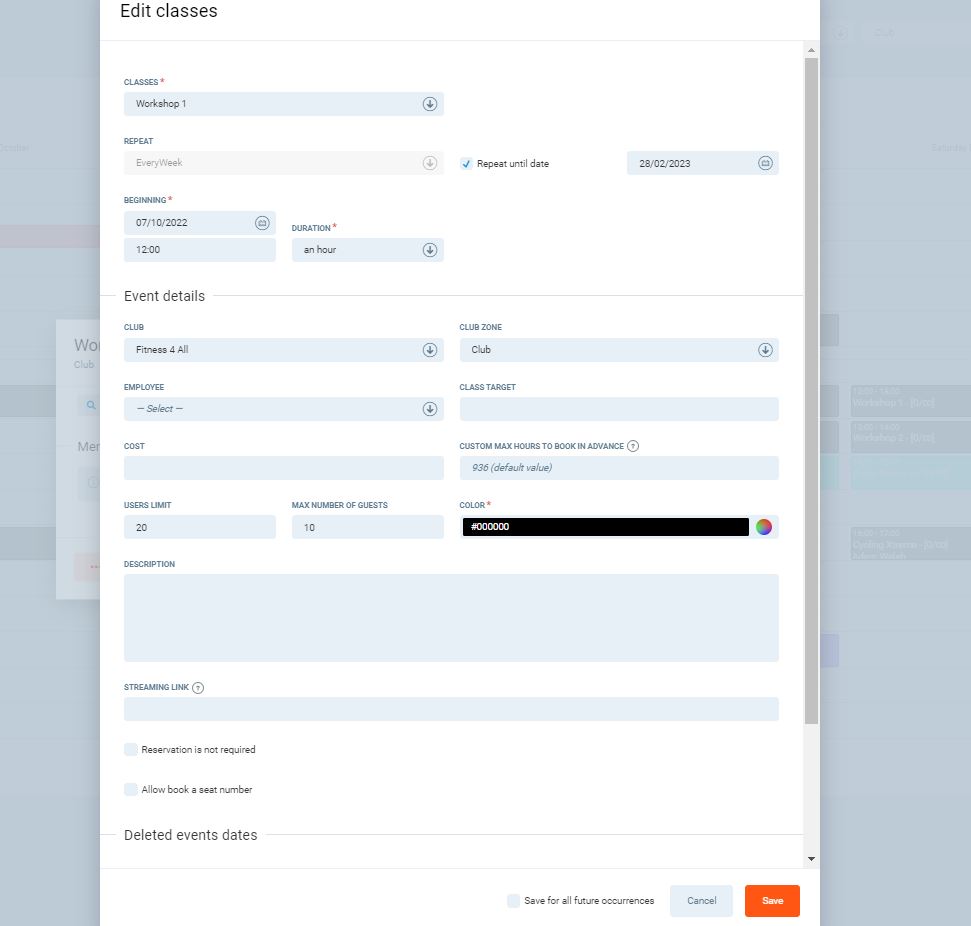Screen dimensions: 971x926
Task: Click the black #000000 color swatch
Action: [x=605, y=527]
